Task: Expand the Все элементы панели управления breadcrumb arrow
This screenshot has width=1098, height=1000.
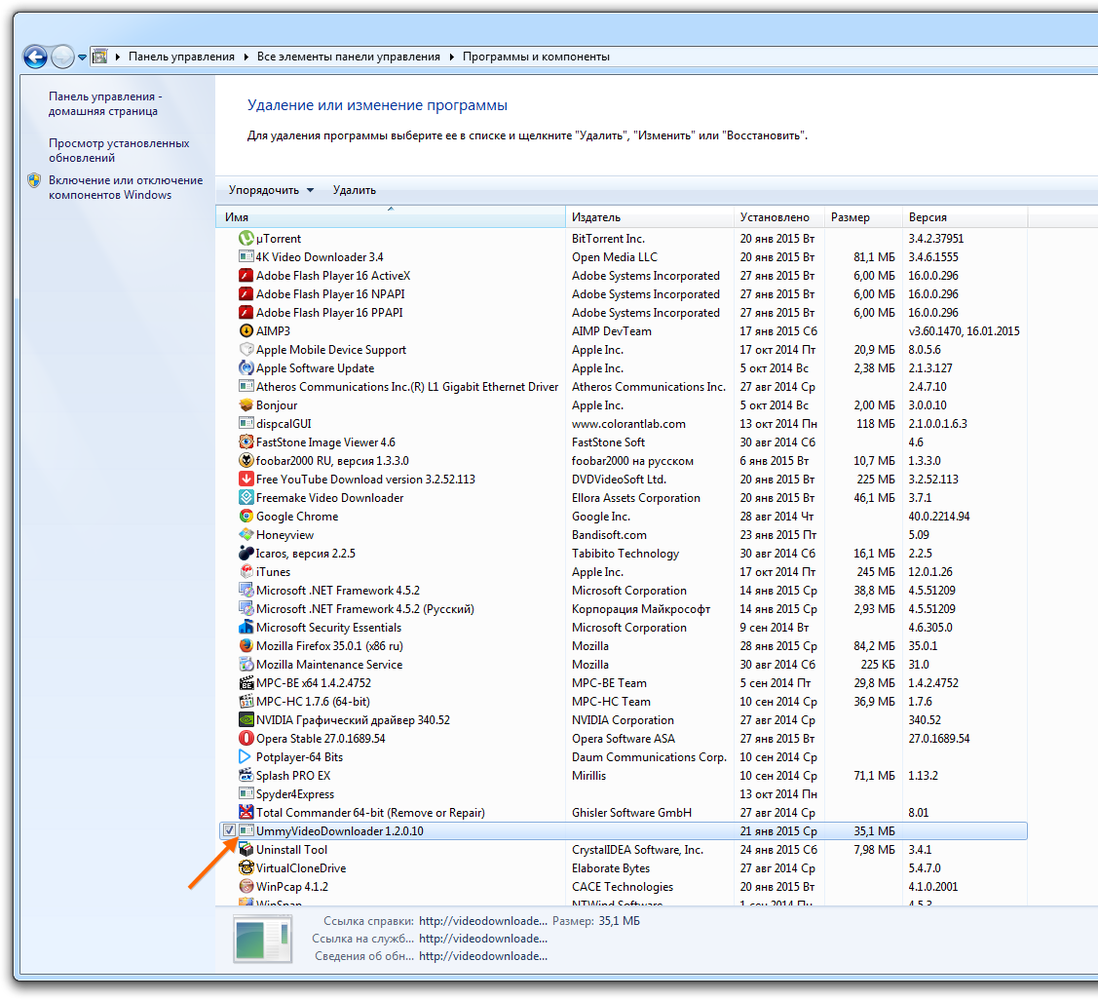Action: [x=452, y=57]
